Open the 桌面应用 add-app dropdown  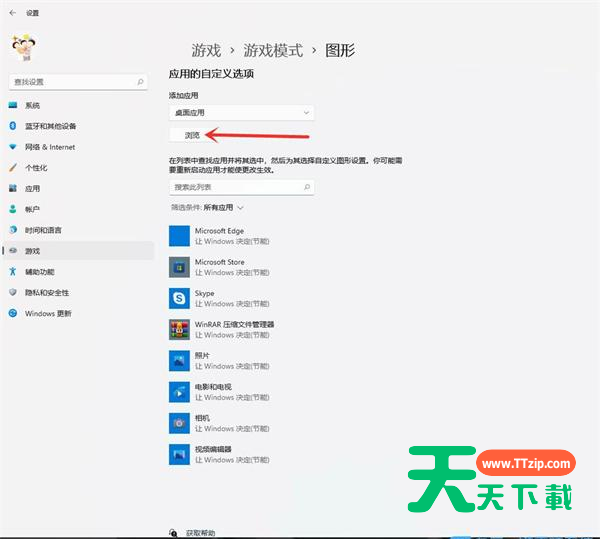point(241,112)
